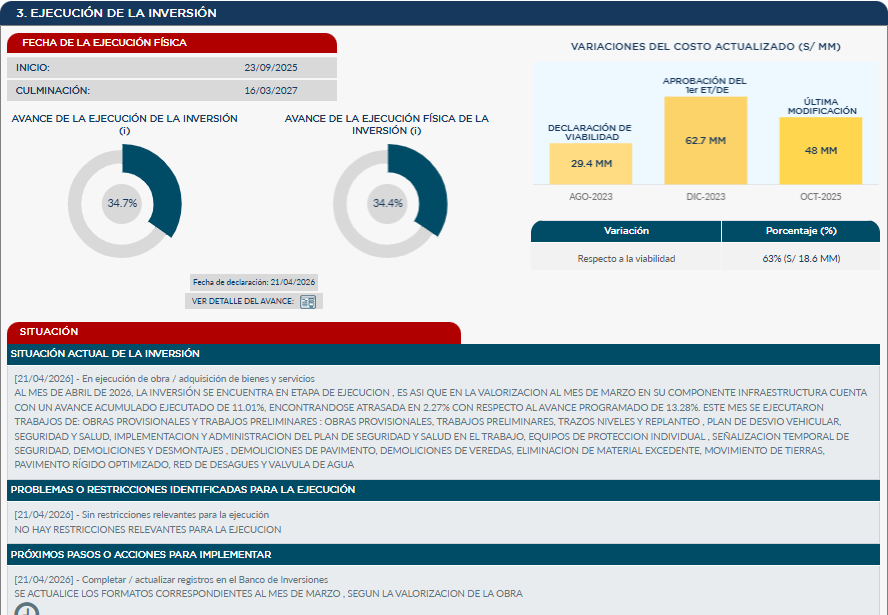This screenshot has height=615, width=888.
Task: Click the Variación column header
Action: (626, 231)
